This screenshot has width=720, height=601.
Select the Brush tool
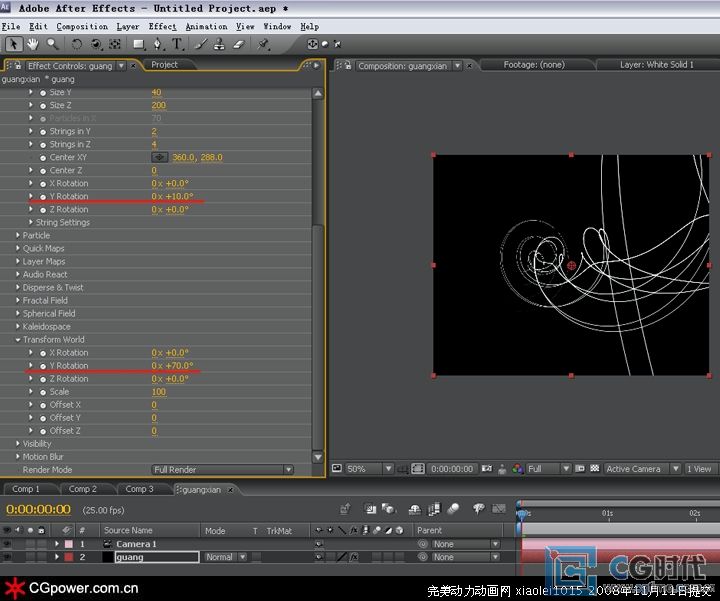coord(201,44)
